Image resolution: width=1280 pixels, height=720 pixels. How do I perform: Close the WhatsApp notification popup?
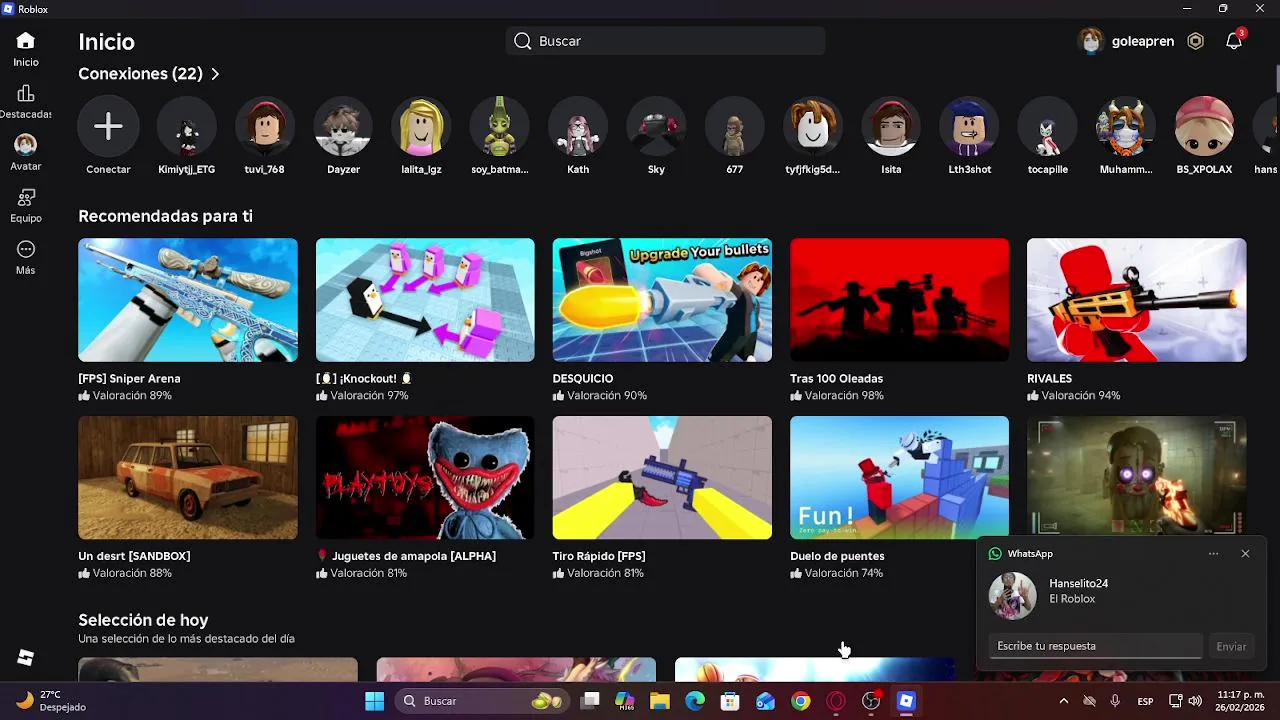click(x=1245, y=553)
